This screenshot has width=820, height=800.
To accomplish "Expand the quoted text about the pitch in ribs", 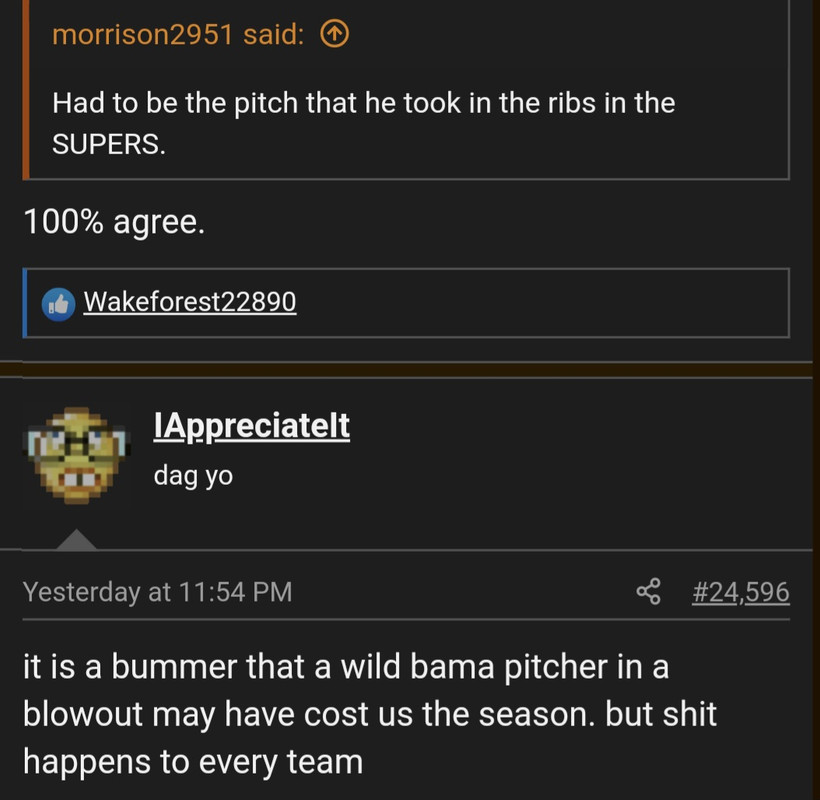I will pos(363,123).
